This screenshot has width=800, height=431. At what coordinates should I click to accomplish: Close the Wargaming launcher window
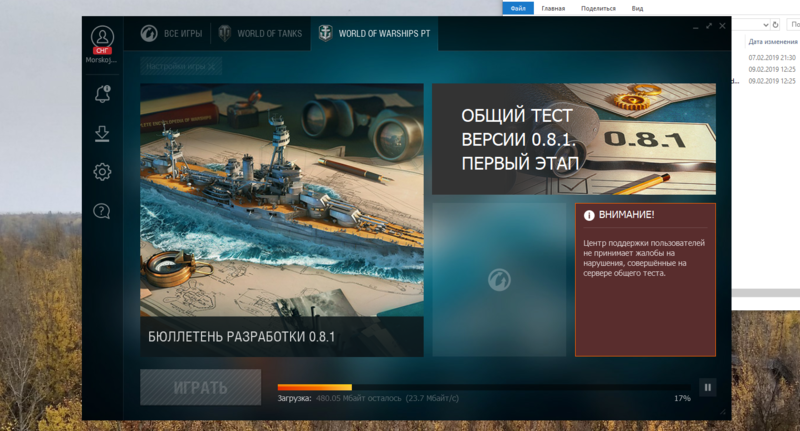(722, 26)
